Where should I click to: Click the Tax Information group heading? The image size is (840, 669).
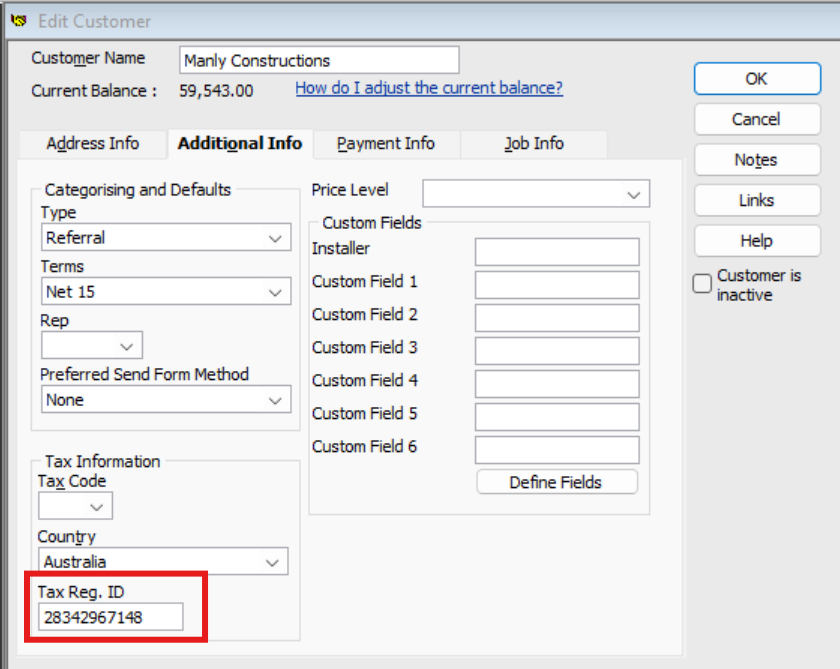pyautogui.click(x=102, y=461)
